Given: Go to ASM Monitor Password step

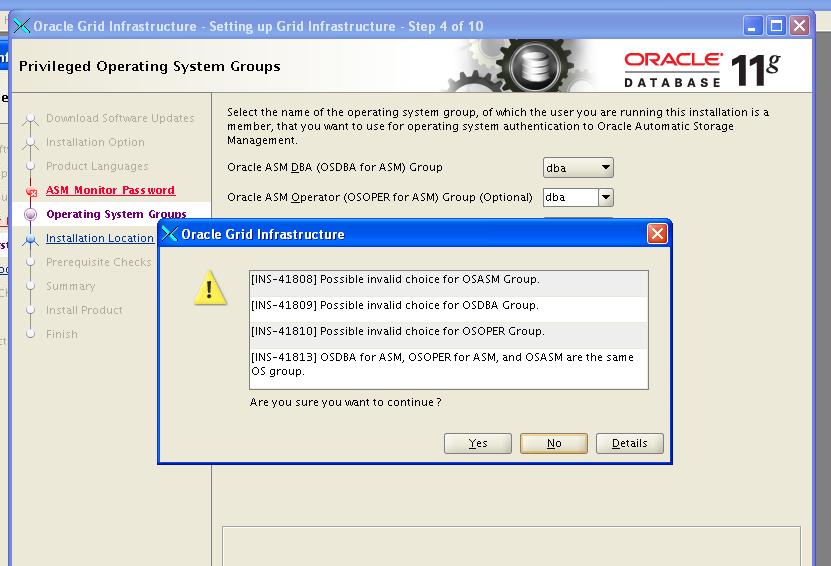Looking at the screenshot, I should coord(110,190).
